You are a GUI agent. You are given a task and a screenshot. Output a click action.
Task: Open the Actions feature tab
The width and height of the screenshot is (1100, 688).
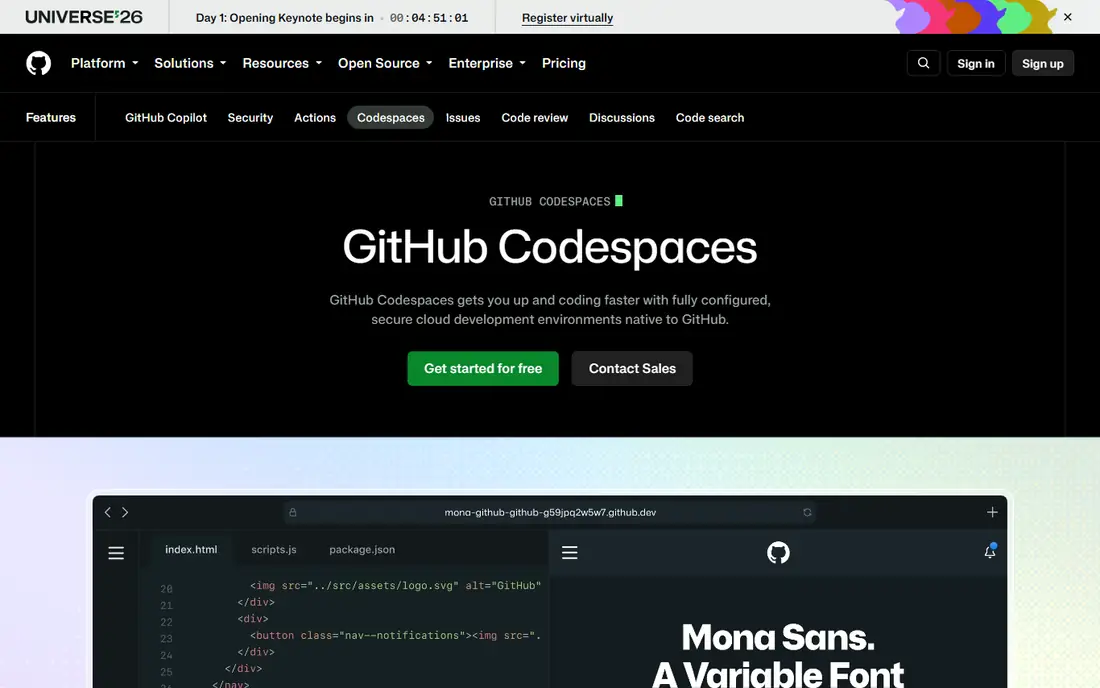pos(315,118)
